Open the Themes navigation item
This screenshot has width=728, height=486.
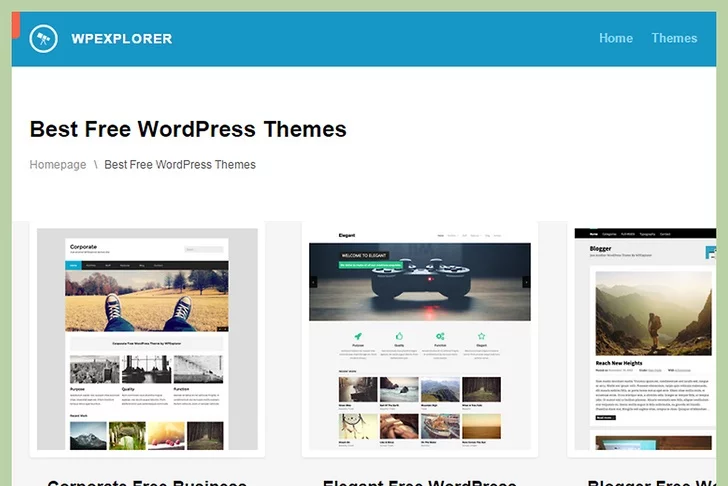coord(674,38)
